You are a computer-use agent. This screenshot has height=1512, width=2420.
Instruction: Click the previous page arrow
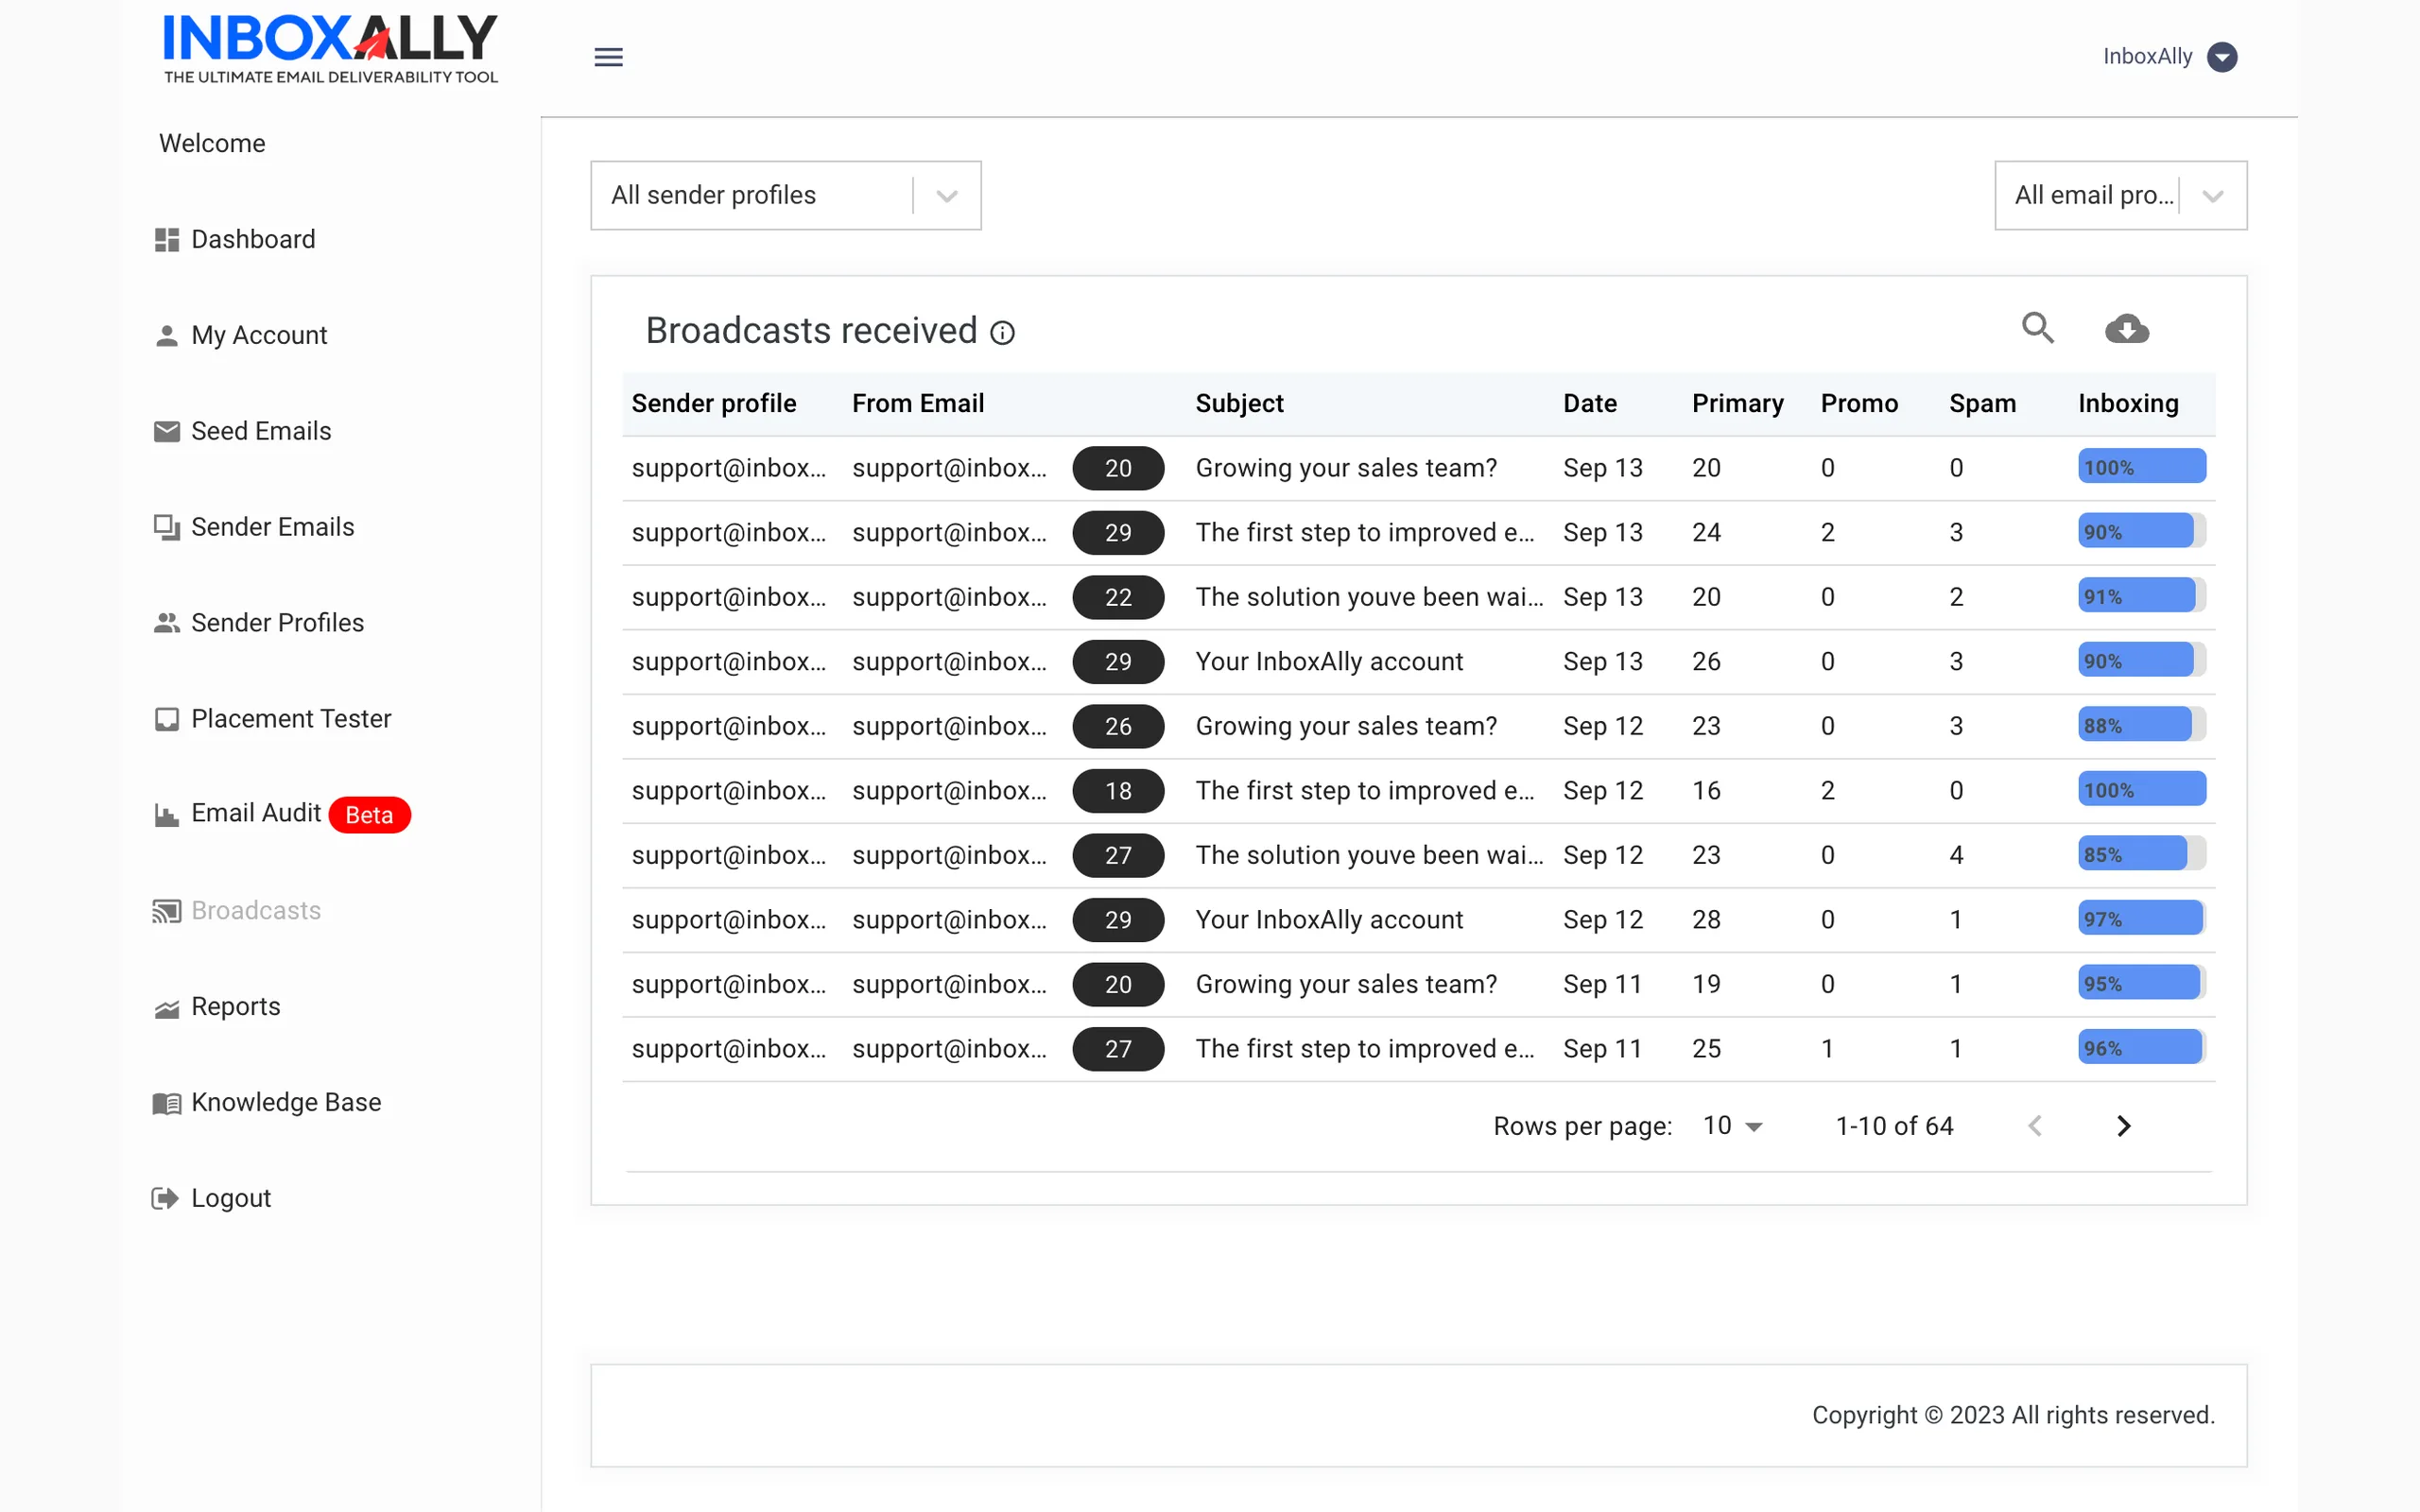[2035, 1126]
